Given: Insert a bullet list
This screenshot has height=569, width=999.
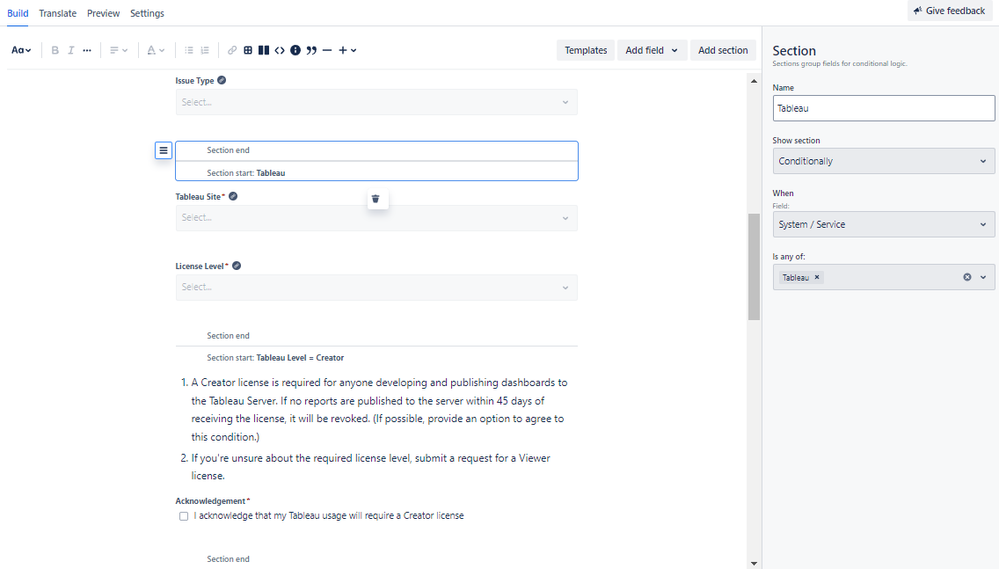Looking at the screenshot, I should coord(189,50).
